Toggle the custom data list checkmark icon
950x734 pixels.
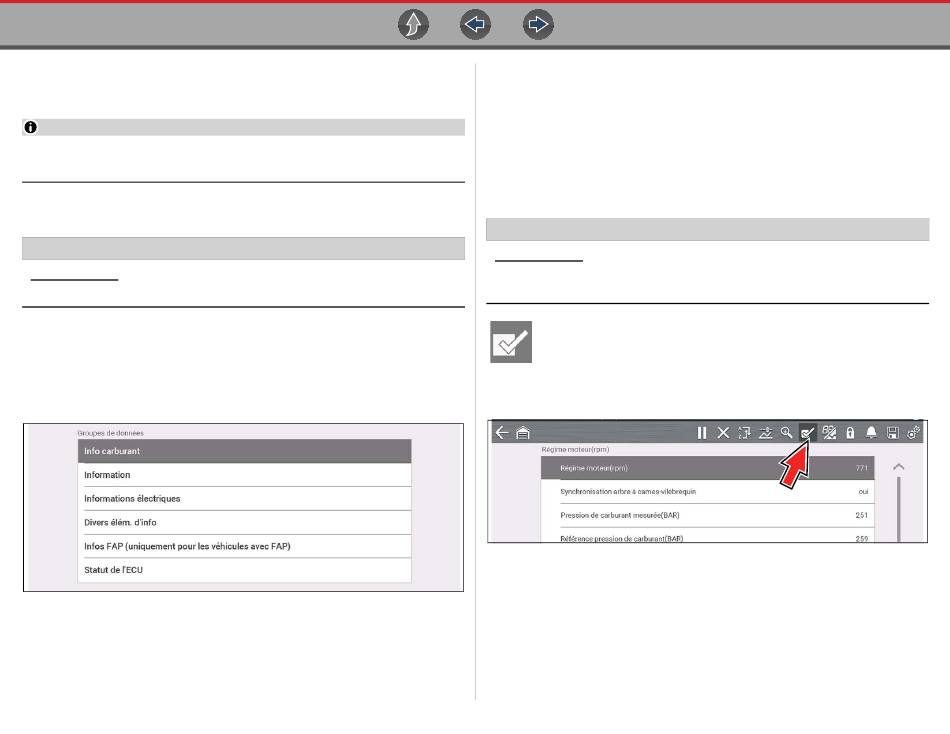click(x=808, y=433)
